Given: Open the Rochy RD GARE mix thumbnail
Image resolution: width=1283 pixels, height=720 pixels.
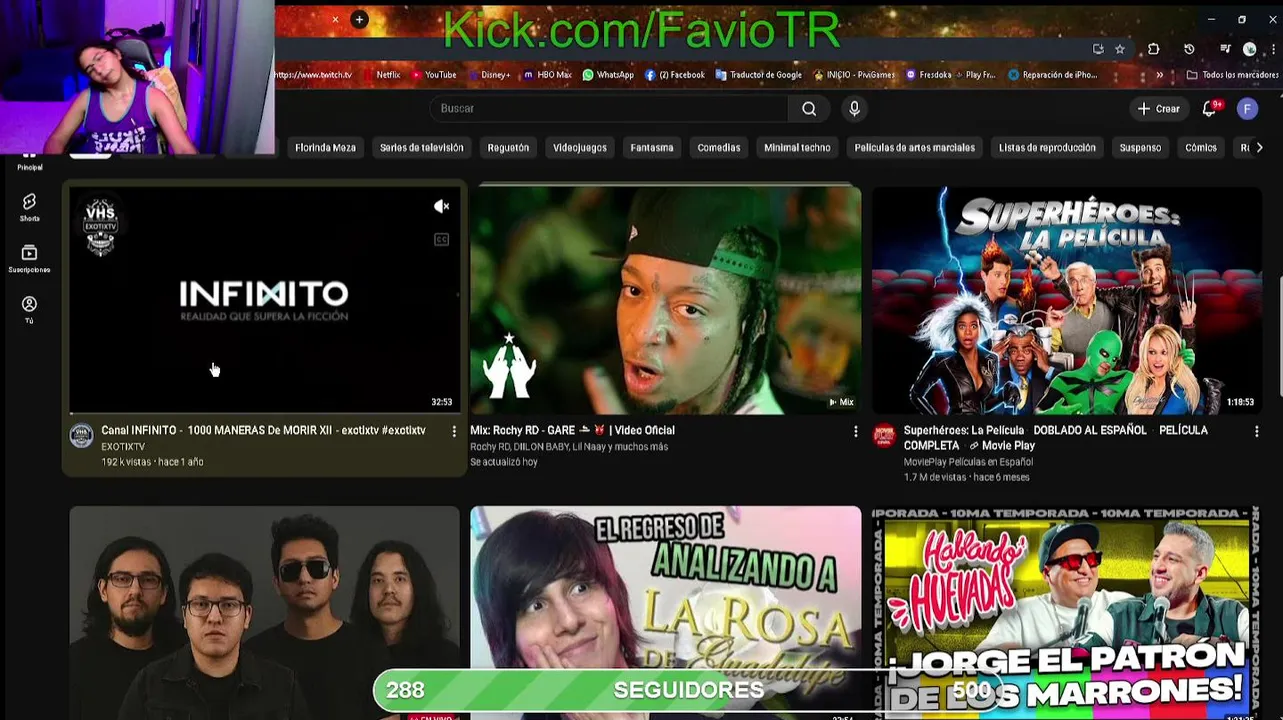Looking at the screenshot, I should click(x=666, y=299).
